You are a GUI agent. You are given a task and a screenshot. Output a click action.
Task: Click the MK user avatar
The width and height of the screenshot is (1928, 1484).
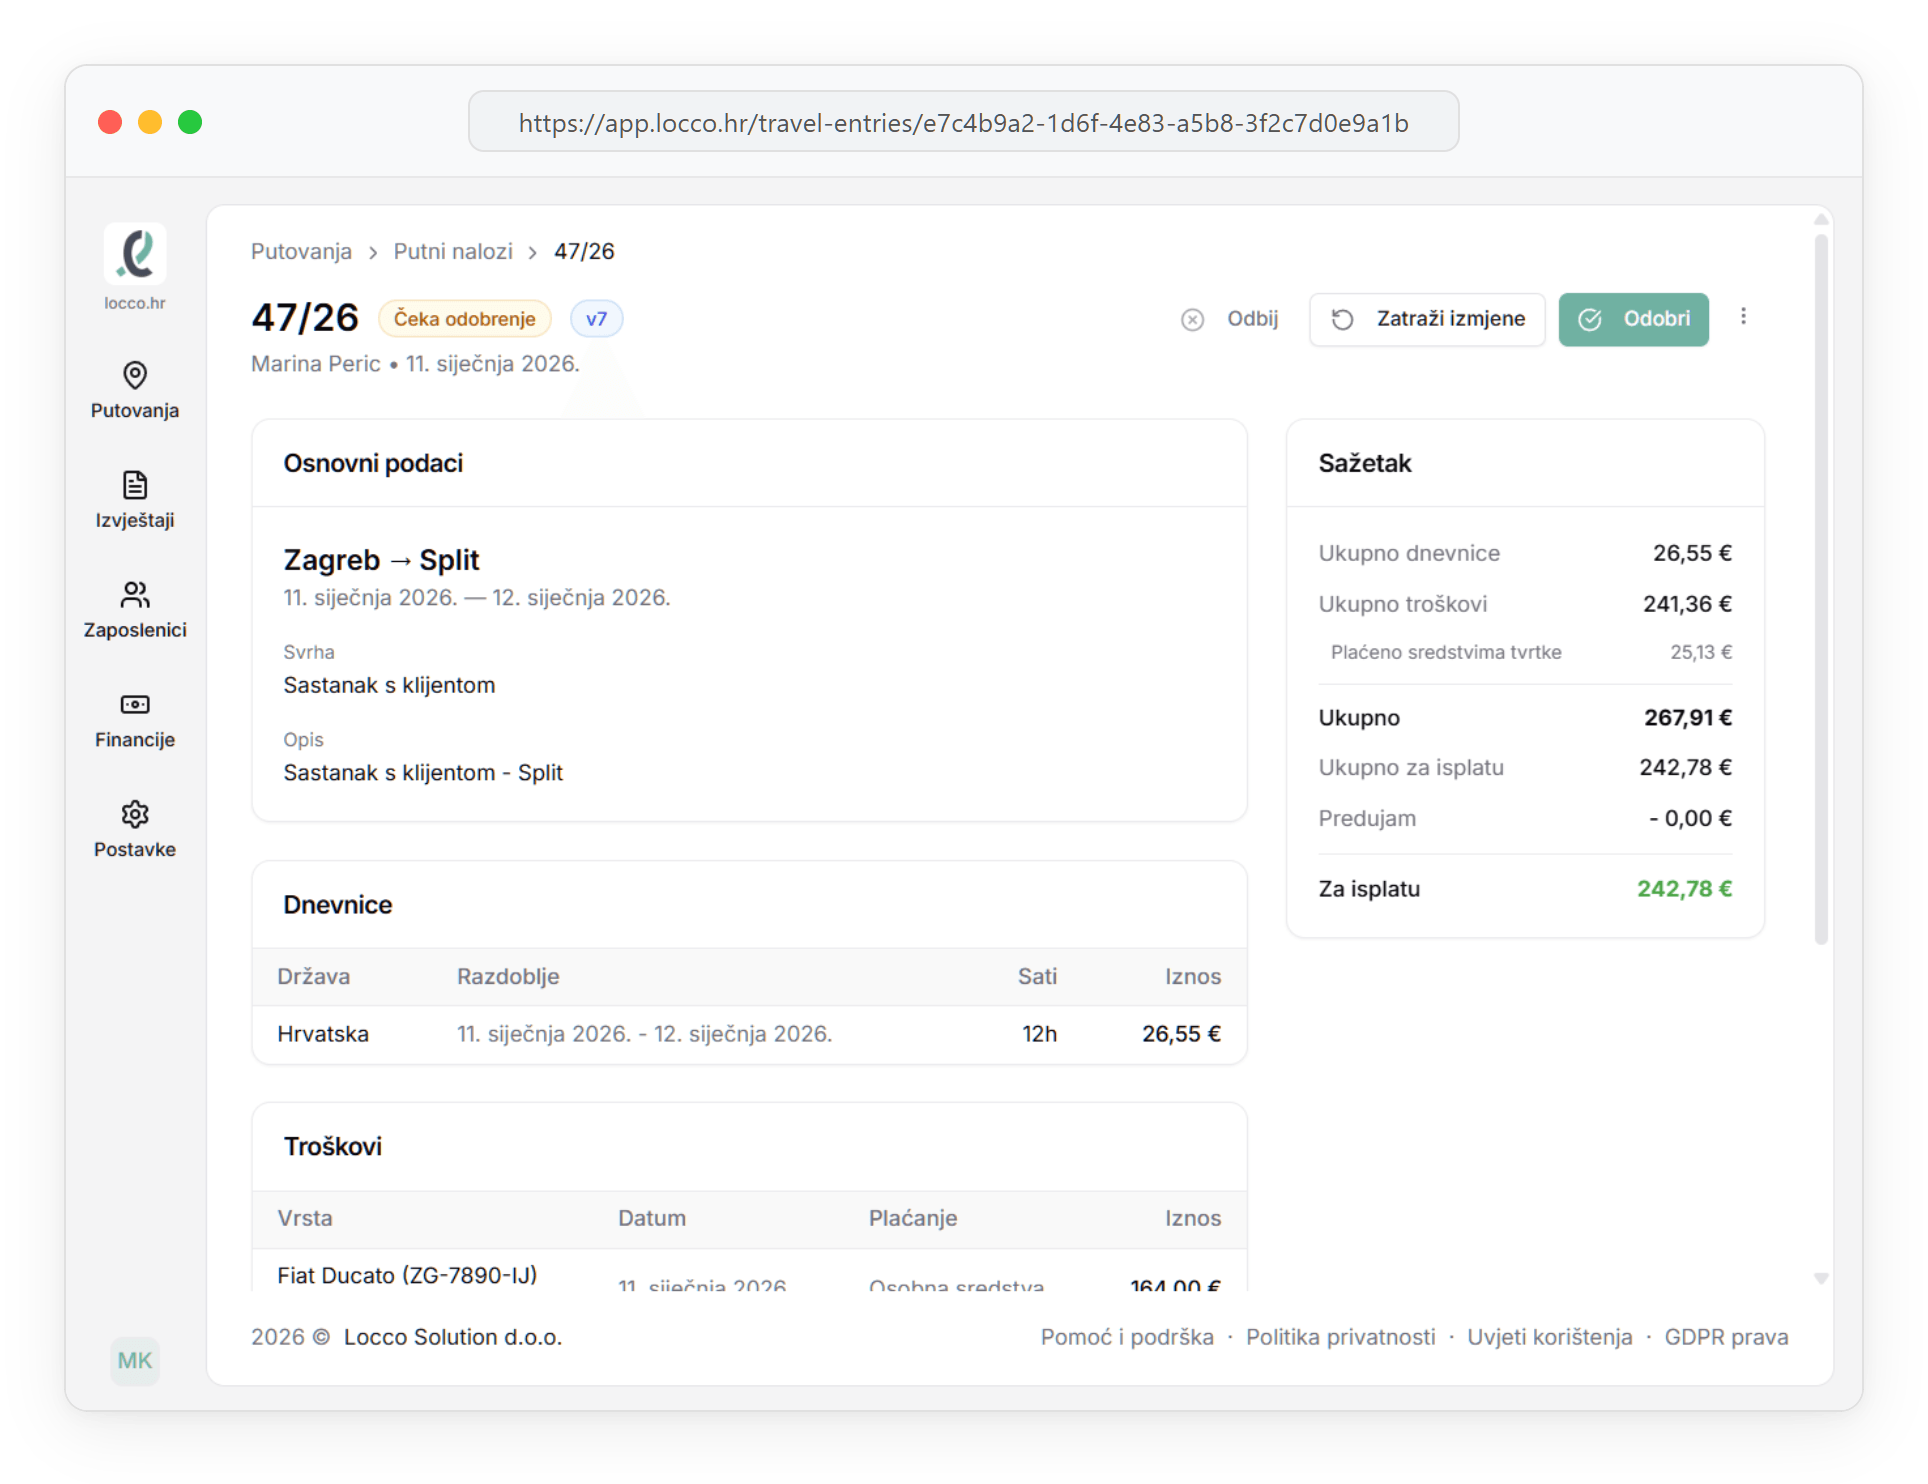[135, 1360]
